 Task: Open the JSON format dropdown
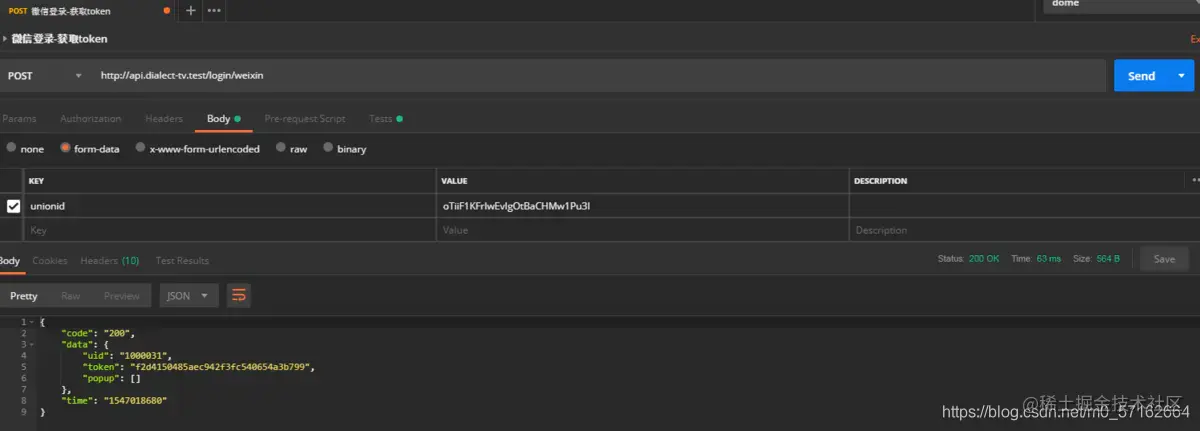pyautogui.click(x=189, y=296)
